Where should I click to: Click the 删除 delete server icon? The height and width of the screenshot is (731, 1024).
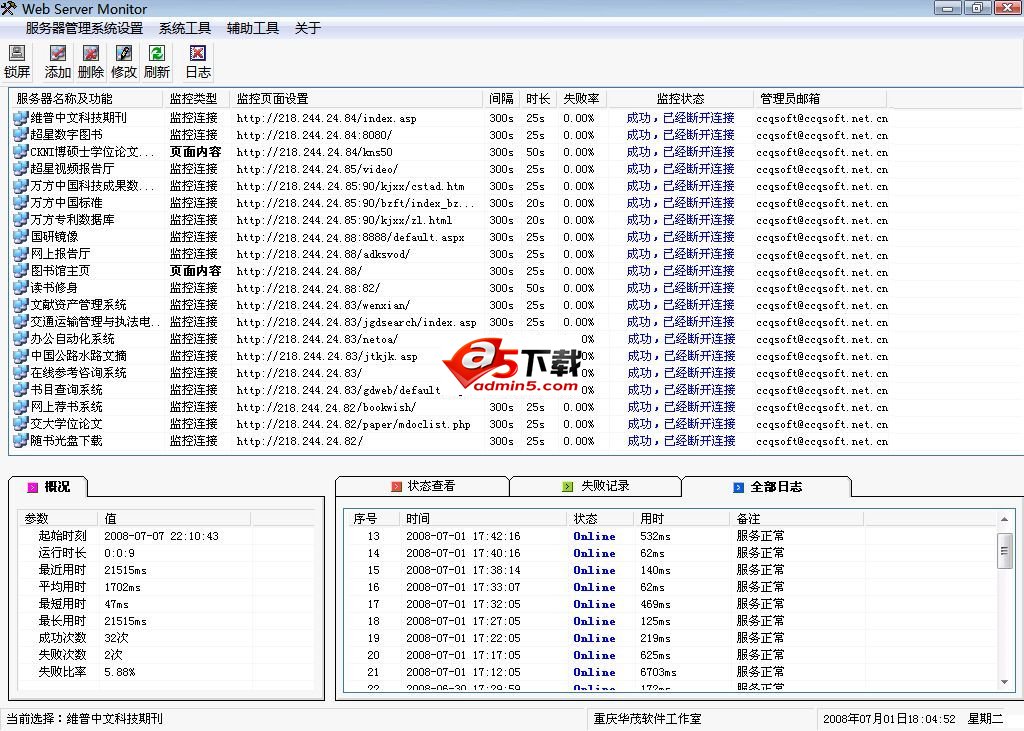pyautogui.click(x=90, y=60)
